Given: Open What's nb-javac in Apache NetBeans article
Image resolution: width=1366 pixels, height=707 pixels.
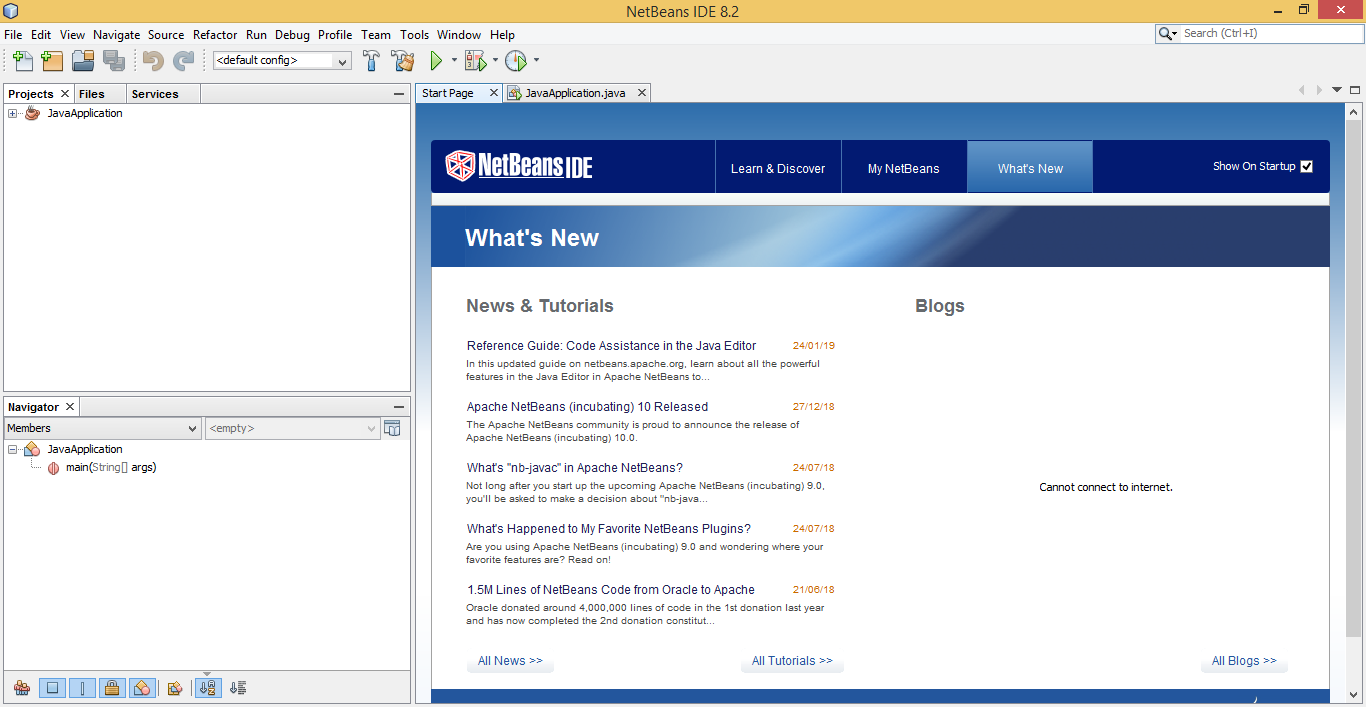Looking at the screenshot, I should click(x=575, y=468).
